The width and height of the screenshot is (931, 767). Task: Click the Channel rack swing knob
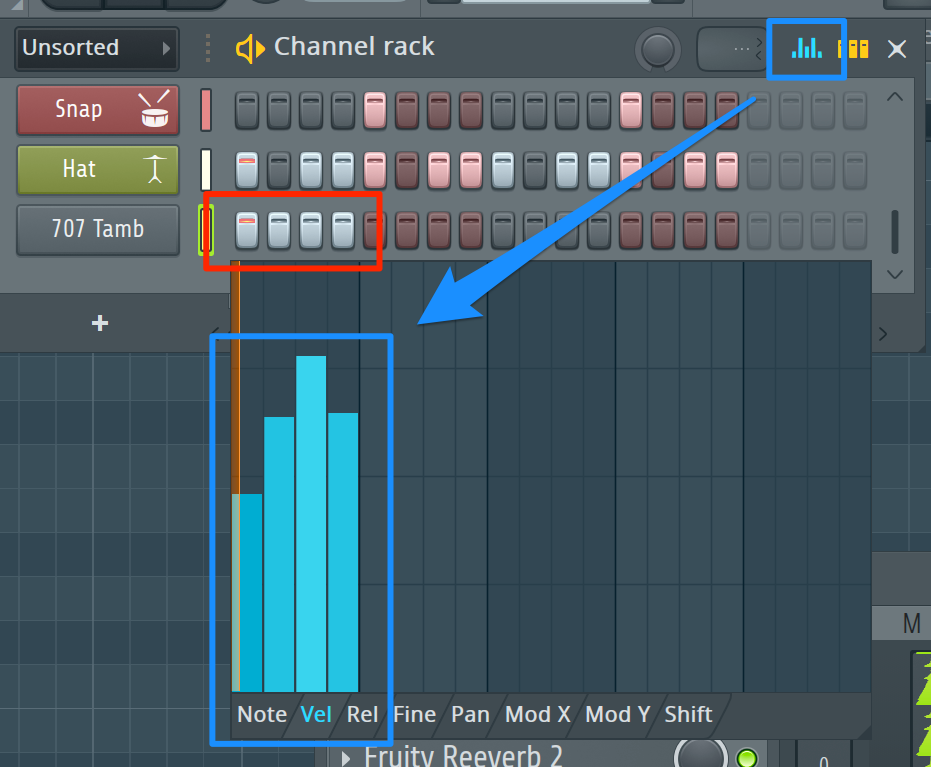pos(657,49)
